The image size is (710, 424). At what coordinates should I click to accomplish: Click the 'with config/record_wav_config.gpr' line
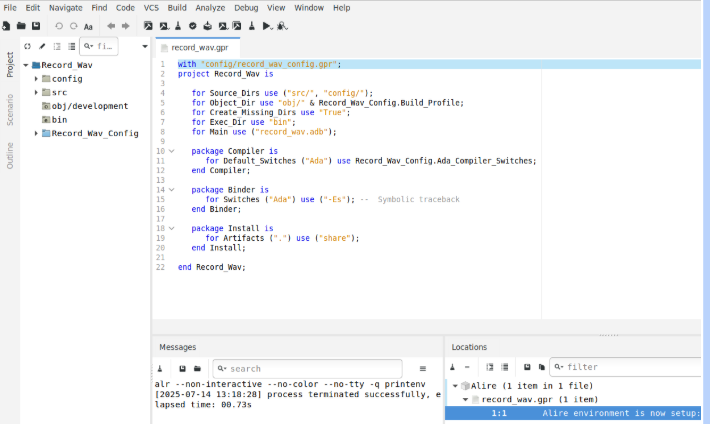[259, 64]
